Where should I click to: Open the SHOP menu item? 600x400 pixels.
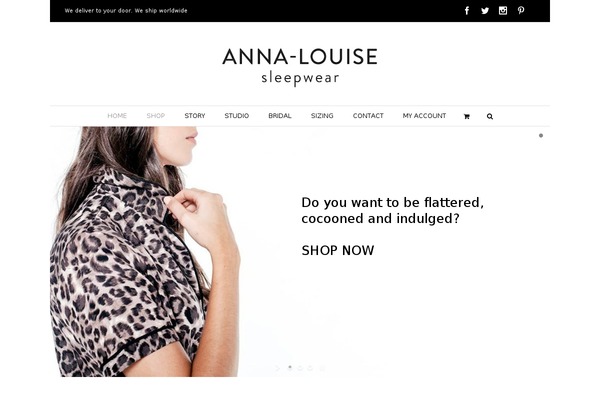[156, 116]
